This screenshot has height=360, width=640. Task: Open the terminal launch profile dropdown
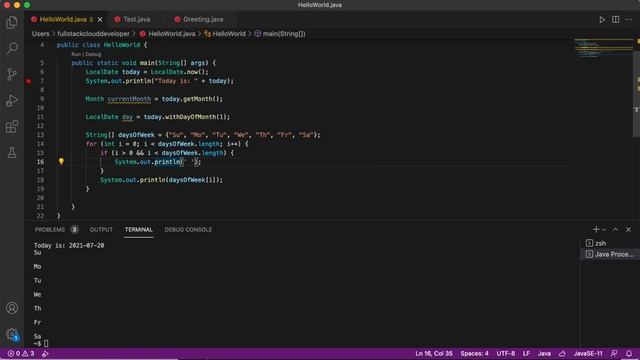click(x=604, y=229)
